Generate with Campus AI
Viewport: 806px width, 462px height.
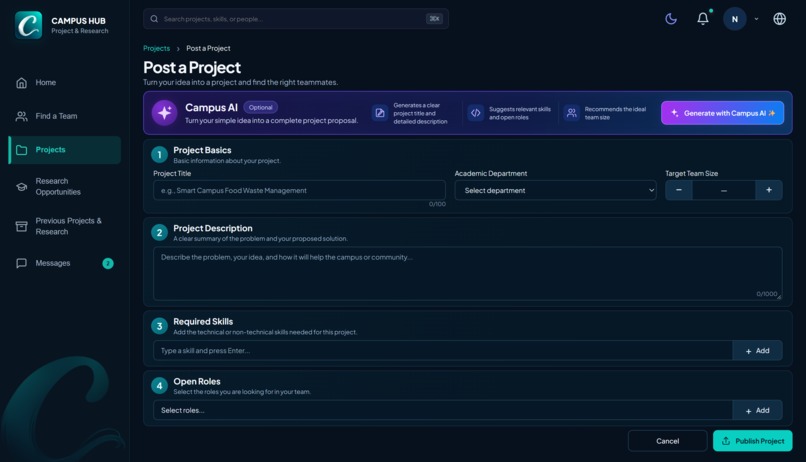tap(722, 113)
